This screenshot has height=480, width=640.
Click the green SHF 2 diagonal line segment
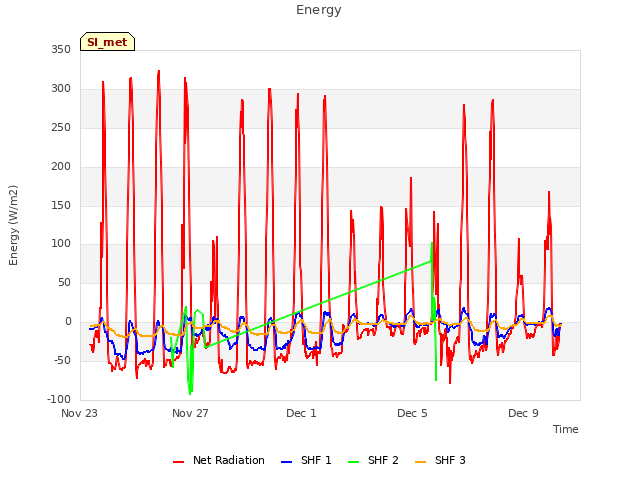pyautogui.click(x=318, y=304)
